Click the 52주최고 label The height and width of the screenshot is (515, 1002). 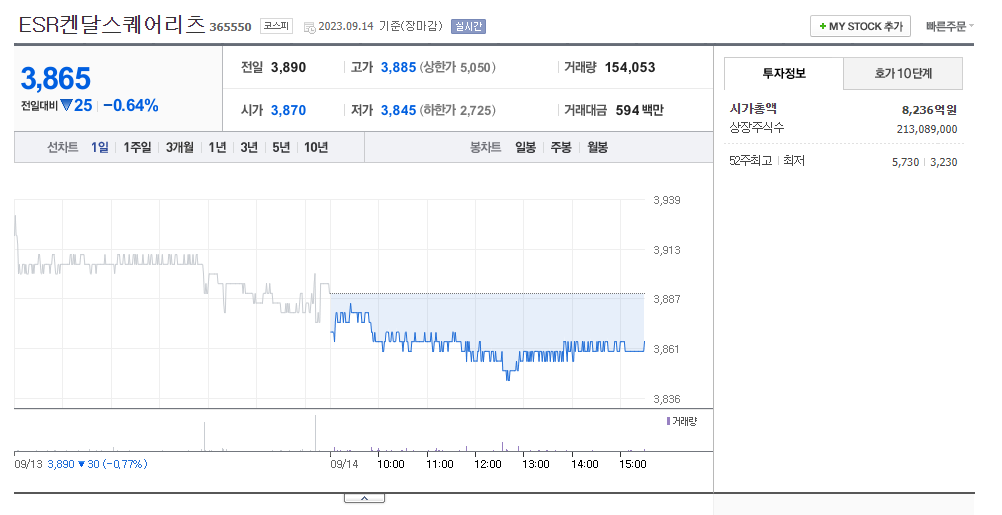[750, 161]
